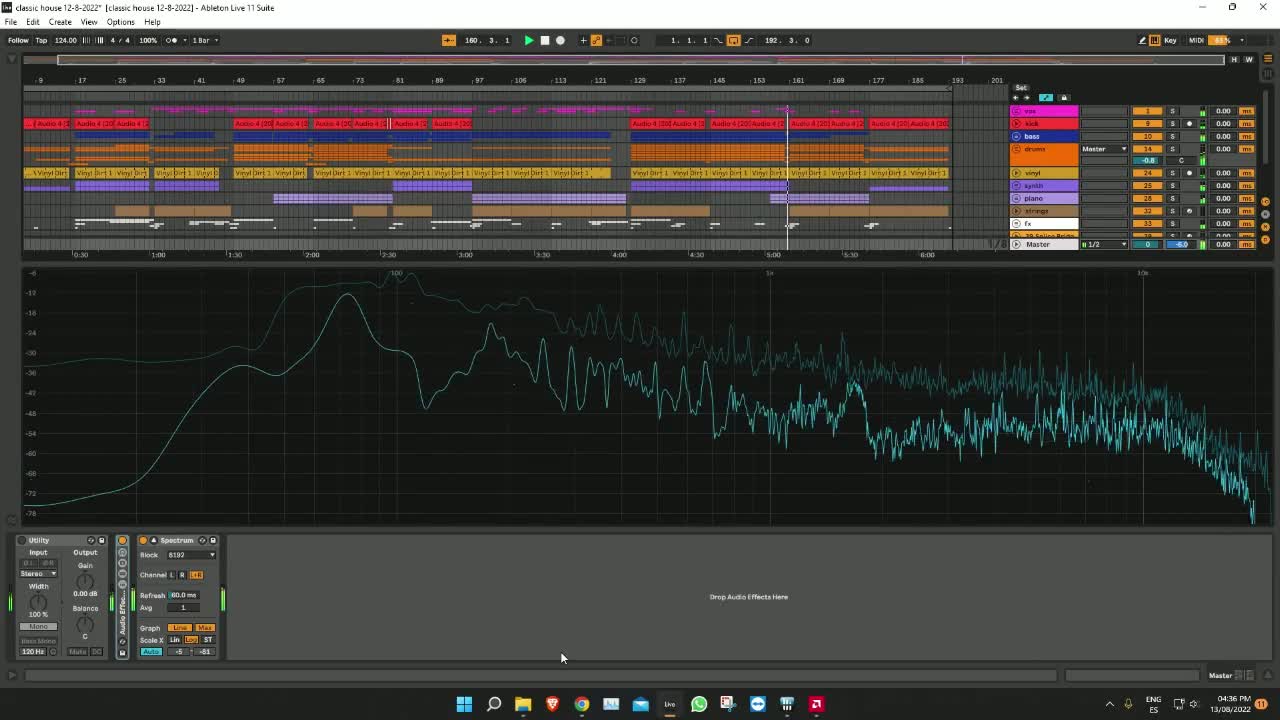Unfold the vox track
Viewport: 1280px width, 720px height.
tap(1017, 111)
